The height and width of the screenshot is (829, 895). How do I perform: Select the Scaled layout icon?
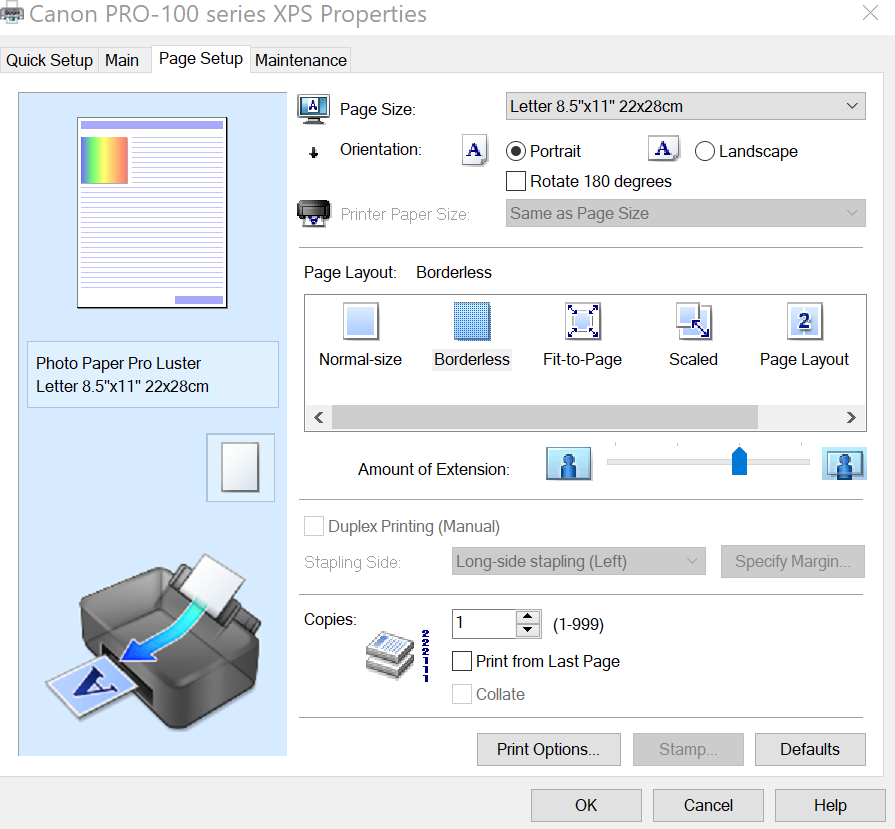pyautogui.click(x=693, y=321)
